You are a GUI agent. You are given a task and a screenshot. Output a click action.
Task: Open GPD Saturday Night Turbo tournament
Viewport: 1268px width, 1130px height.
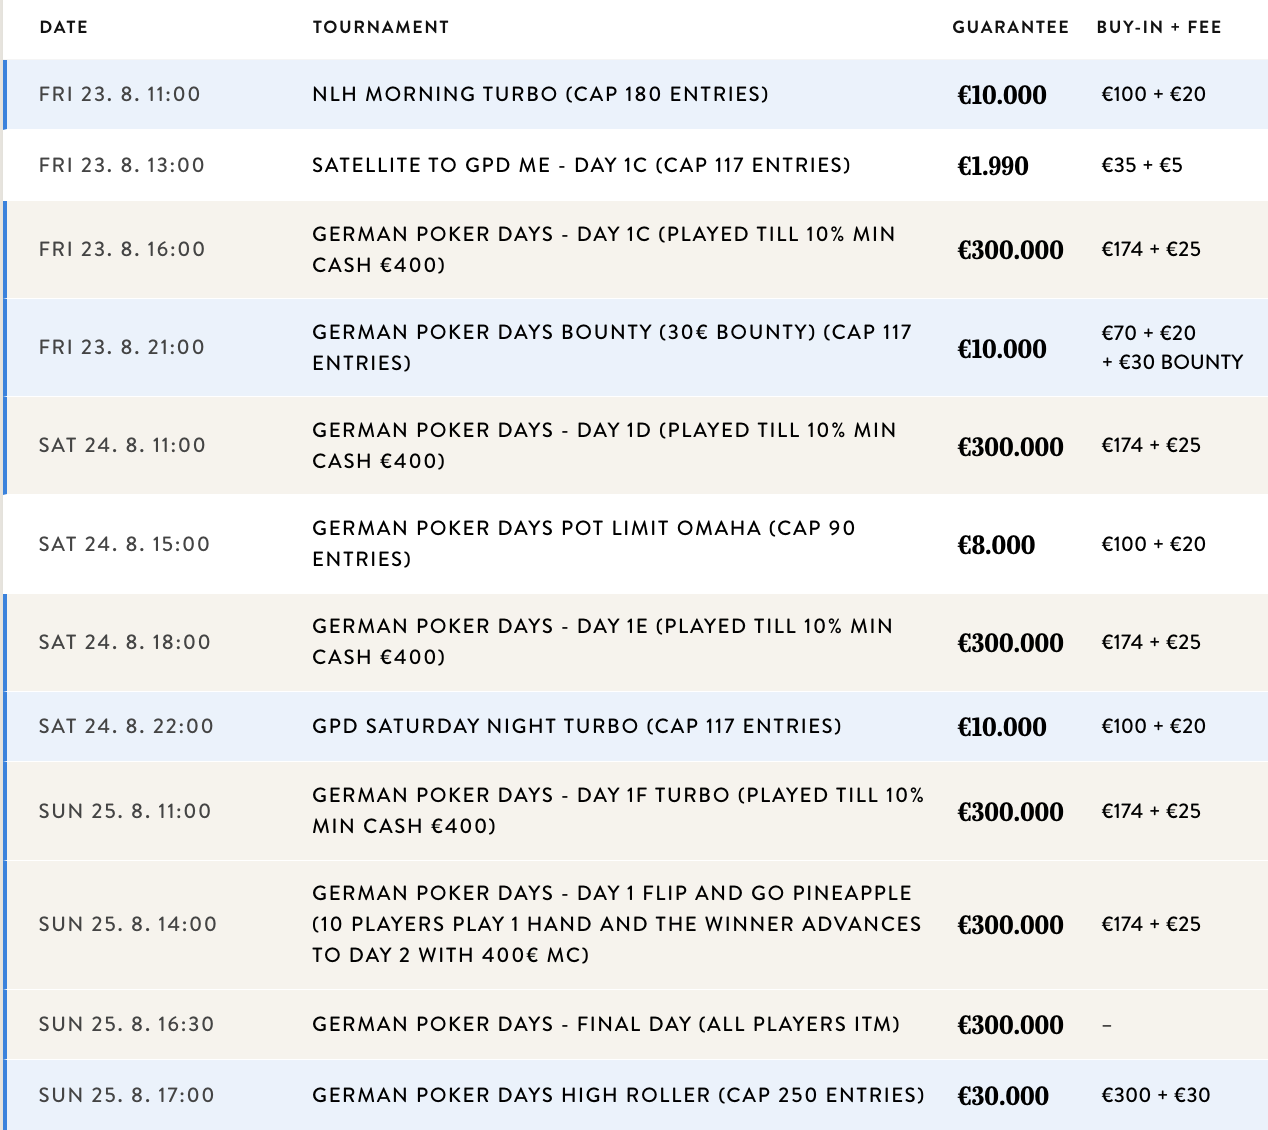(x=576, y=726)
